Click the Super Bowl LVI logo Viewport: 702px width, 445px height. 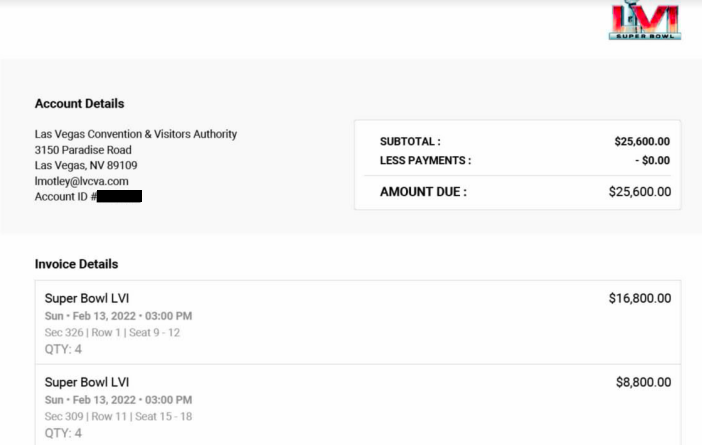[645, 20]
